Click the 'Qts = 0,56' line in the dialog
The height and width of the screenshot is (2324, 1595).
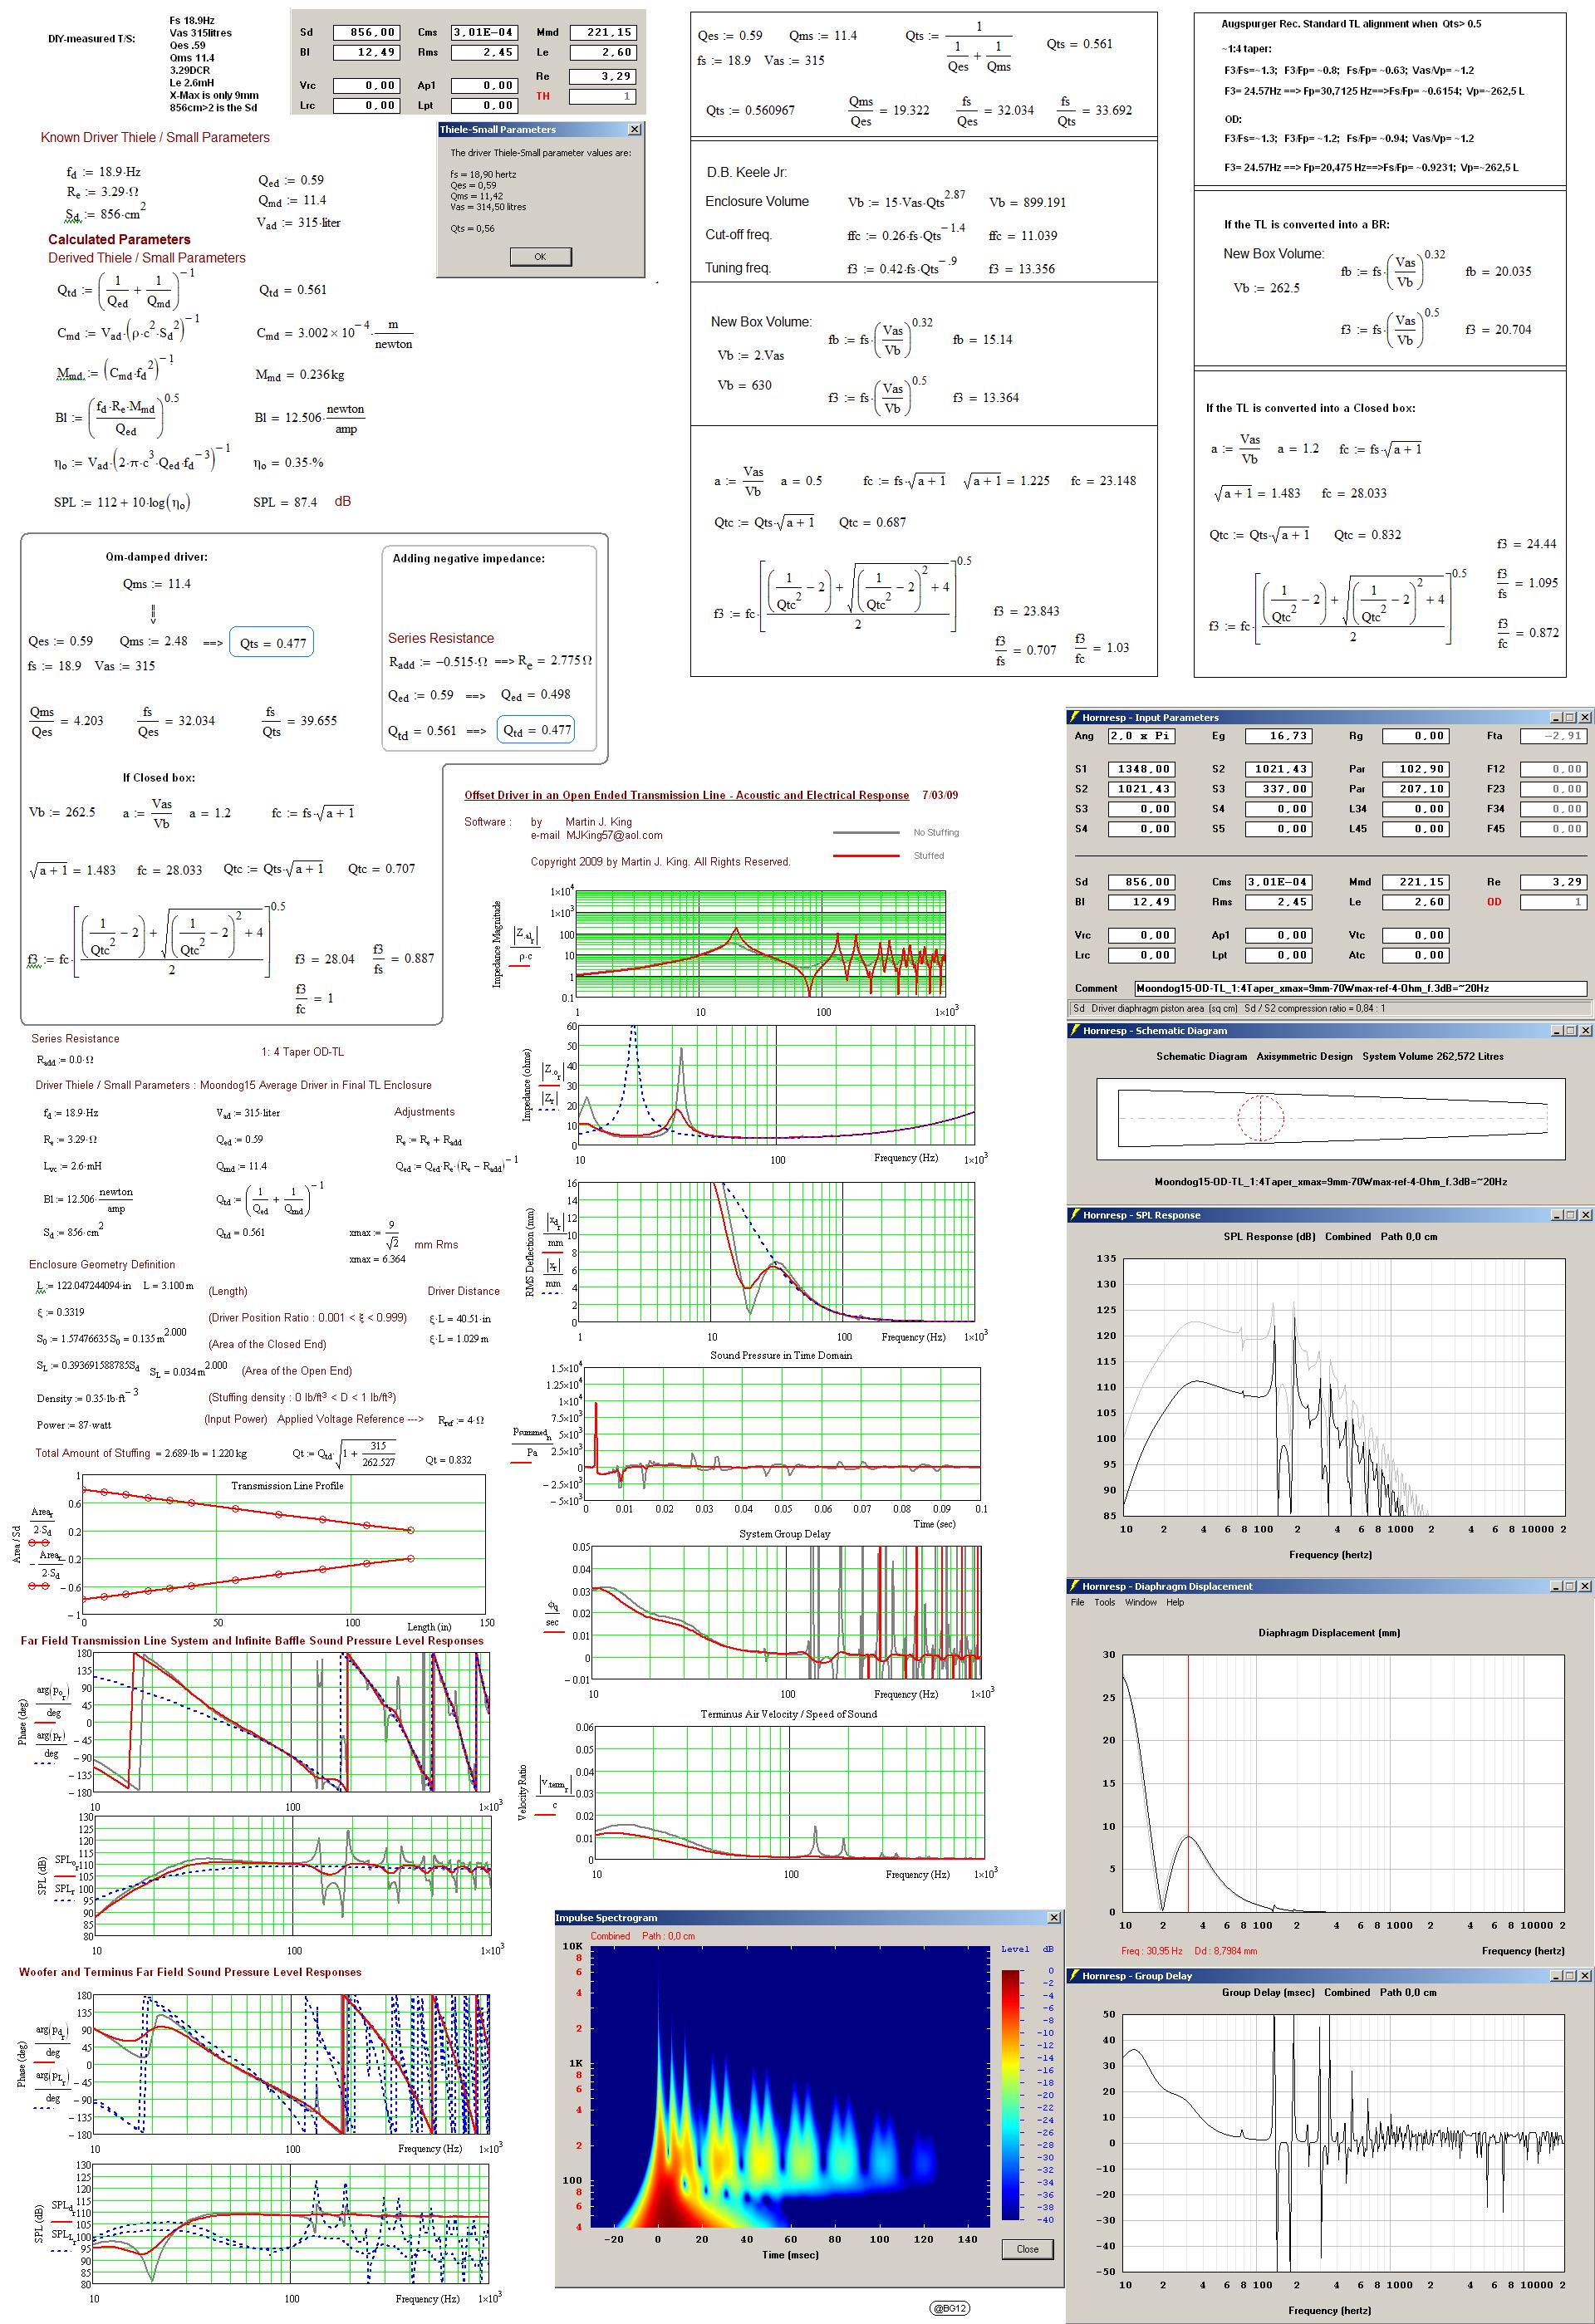[x=473, y=228]
